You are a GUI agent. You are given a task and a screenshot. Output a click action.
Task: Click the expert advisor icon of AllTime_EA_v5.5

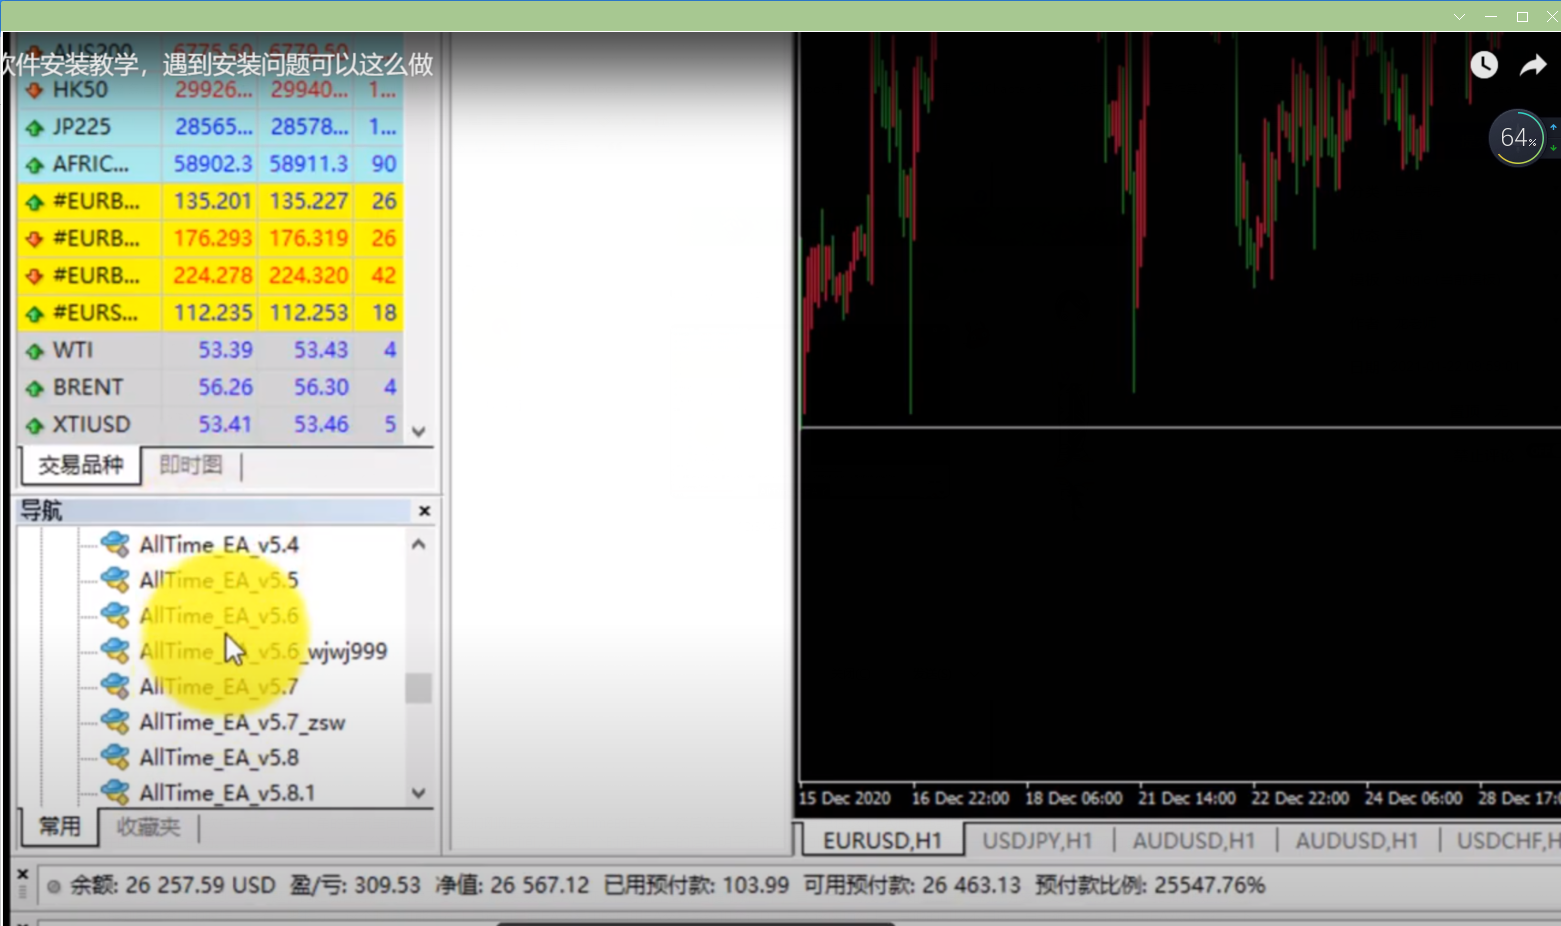[x=116, y=579]
